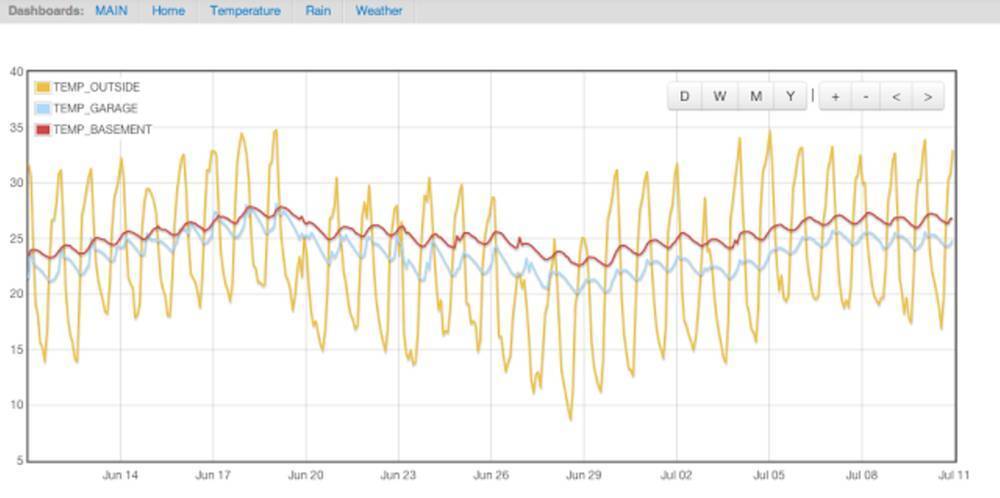This screenshot has height=498, width=1000.
Task: Switch chart to the W weekly view
Action: pos(719,96)
